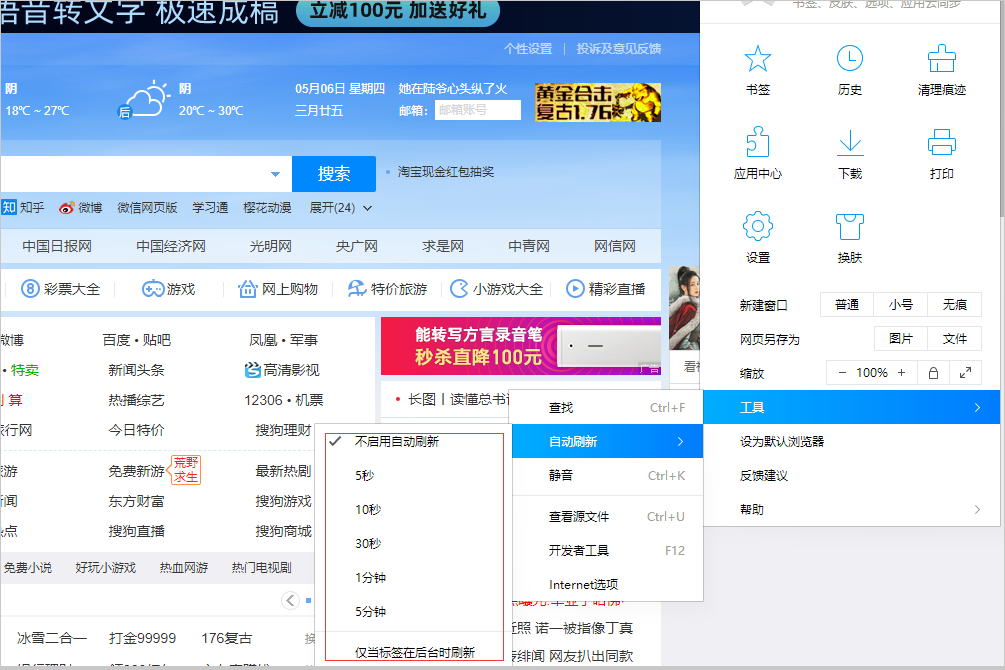Screen dimensions: 1005x670
Task: Click the 个性设置 link
Action: tap(528, 49)
